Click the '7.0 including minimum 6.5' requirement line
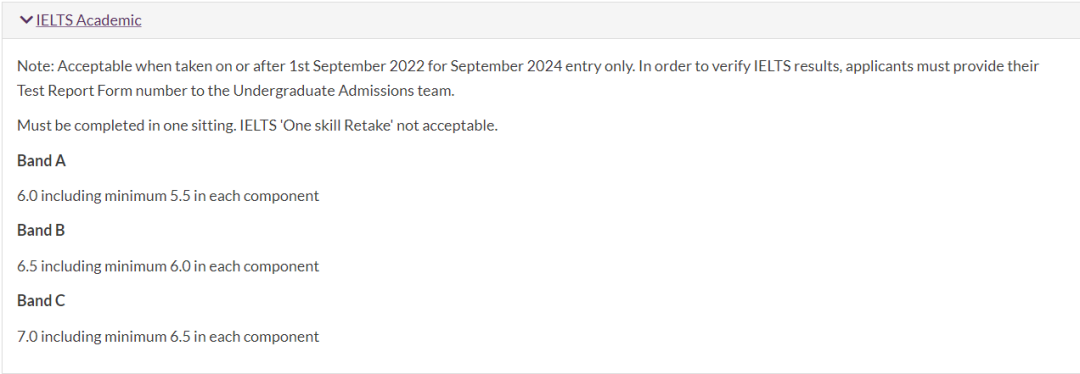Screen dimensions: 1080x374 [168, 337]
